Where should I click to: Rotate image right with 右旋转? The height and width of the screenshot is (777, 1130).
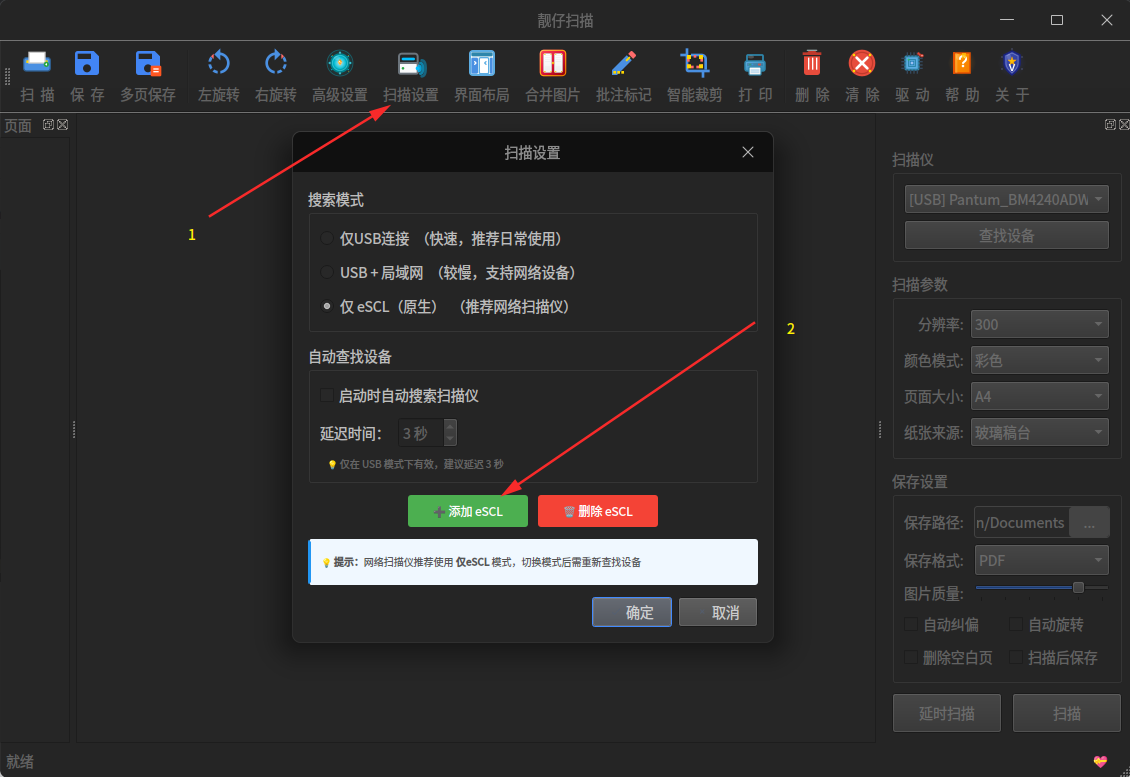(x=275, y=63)
